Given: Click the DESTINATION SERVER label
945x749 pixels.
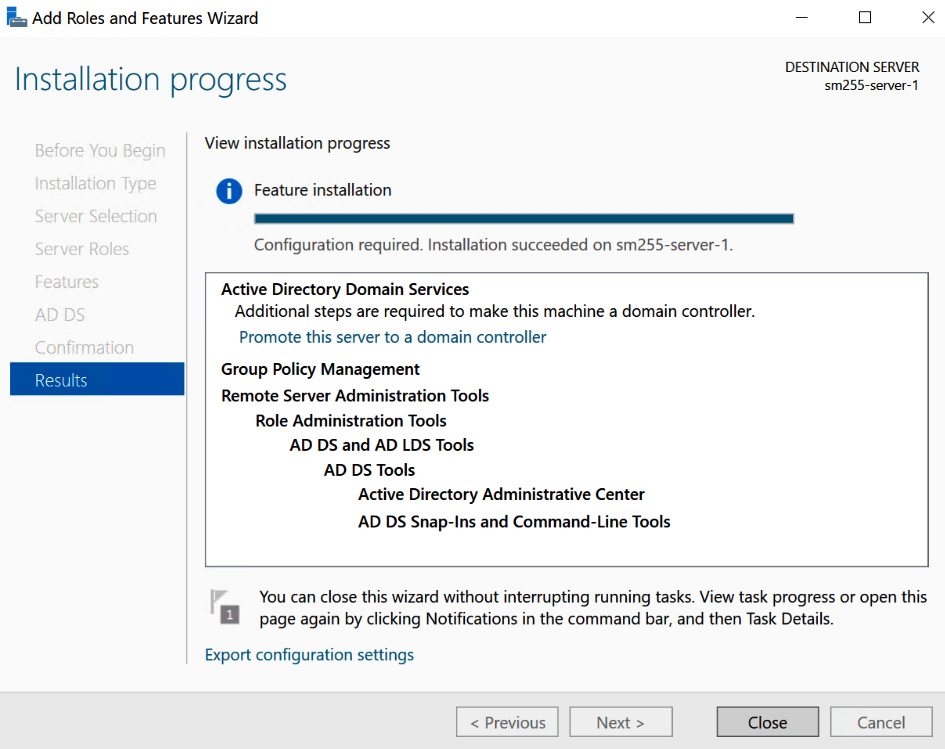Looking at the screenshot, I should (852, 67).
